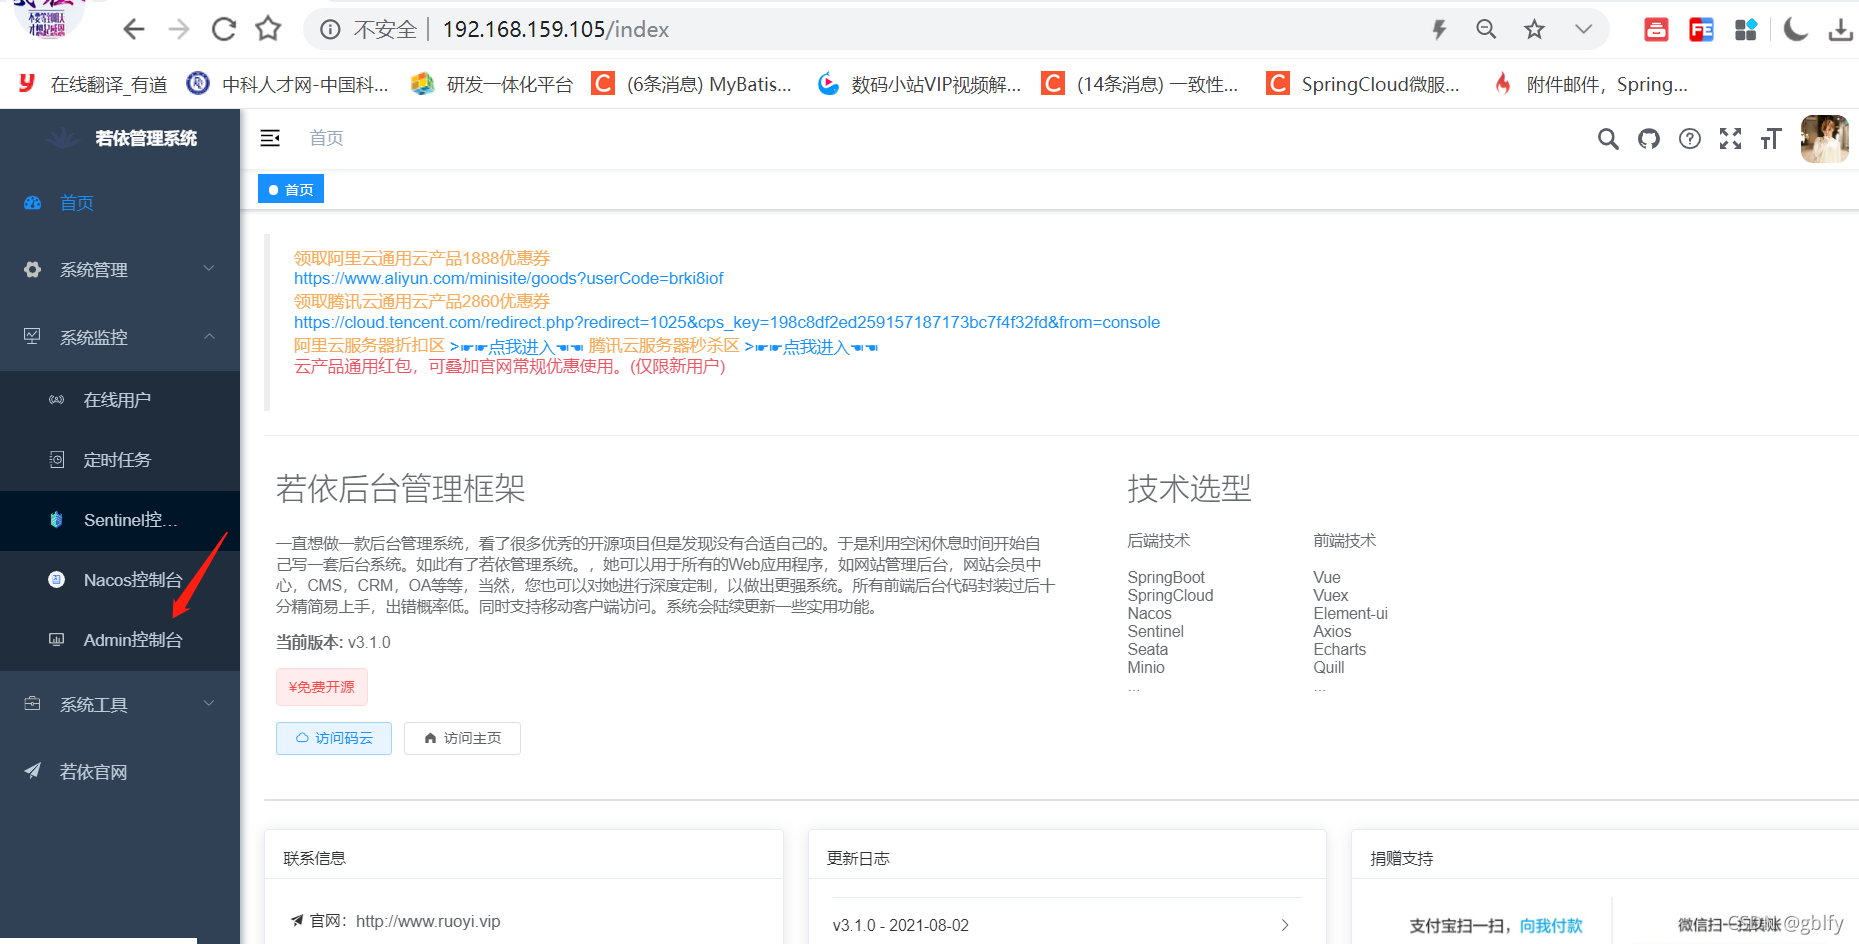Image resolution: width=1859 pixels, height=944 pixels.
Task: Toggle fullscreen via the expand icon
Action: [1730, 139]
